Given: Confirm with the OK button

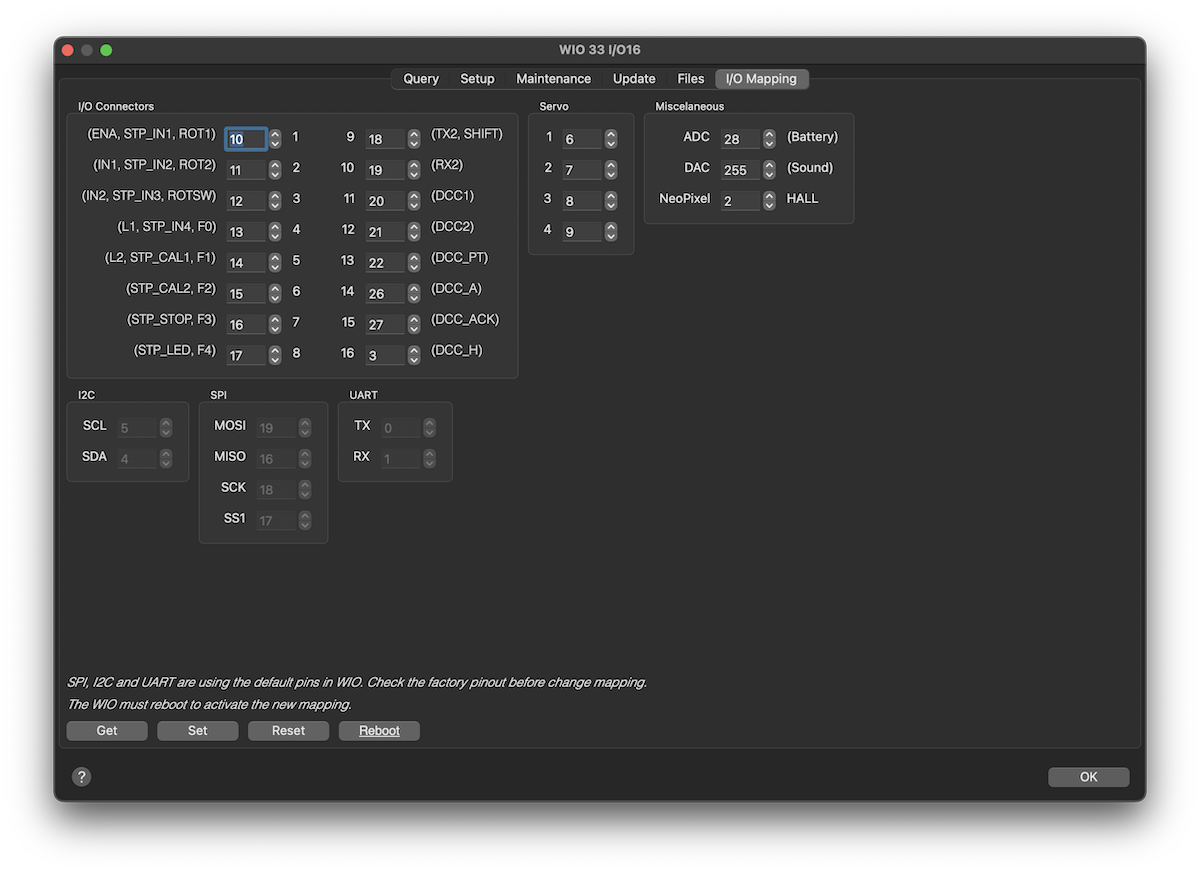Looking at the screenshot, I should (x=1088, y=777).
